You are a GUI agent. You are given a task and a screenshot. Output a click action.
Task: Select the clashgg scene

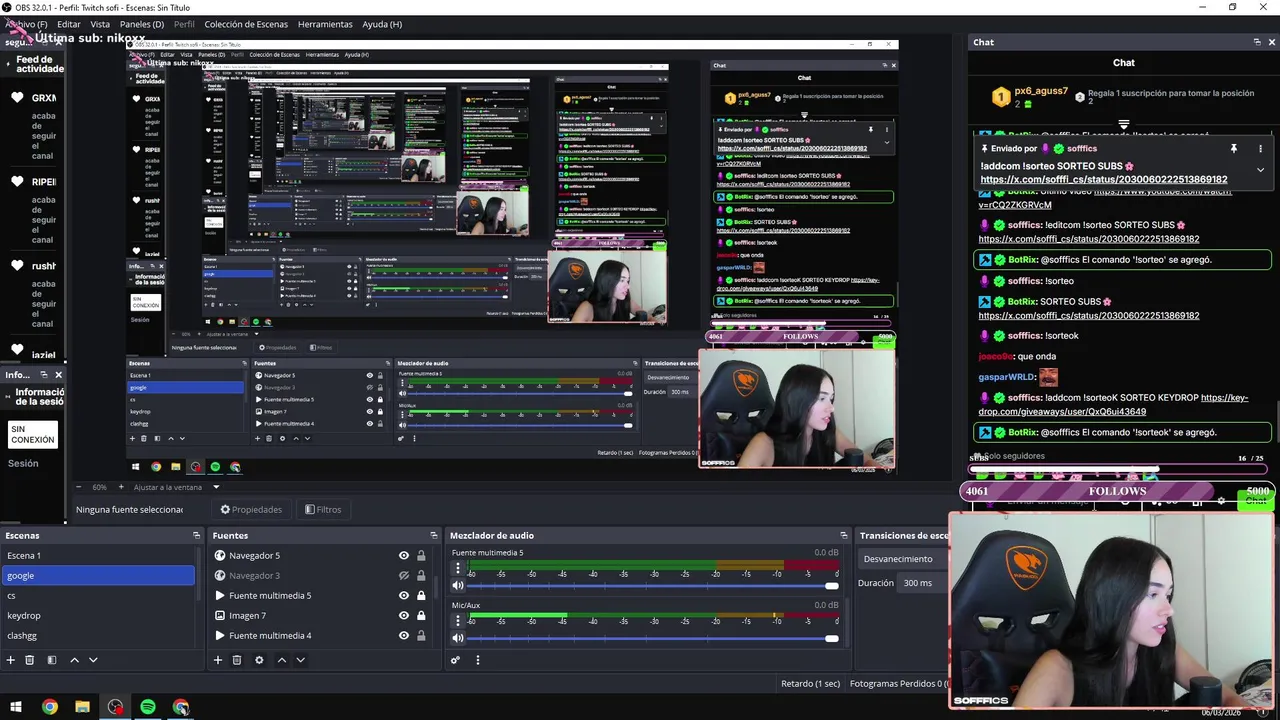coord(98,635)
